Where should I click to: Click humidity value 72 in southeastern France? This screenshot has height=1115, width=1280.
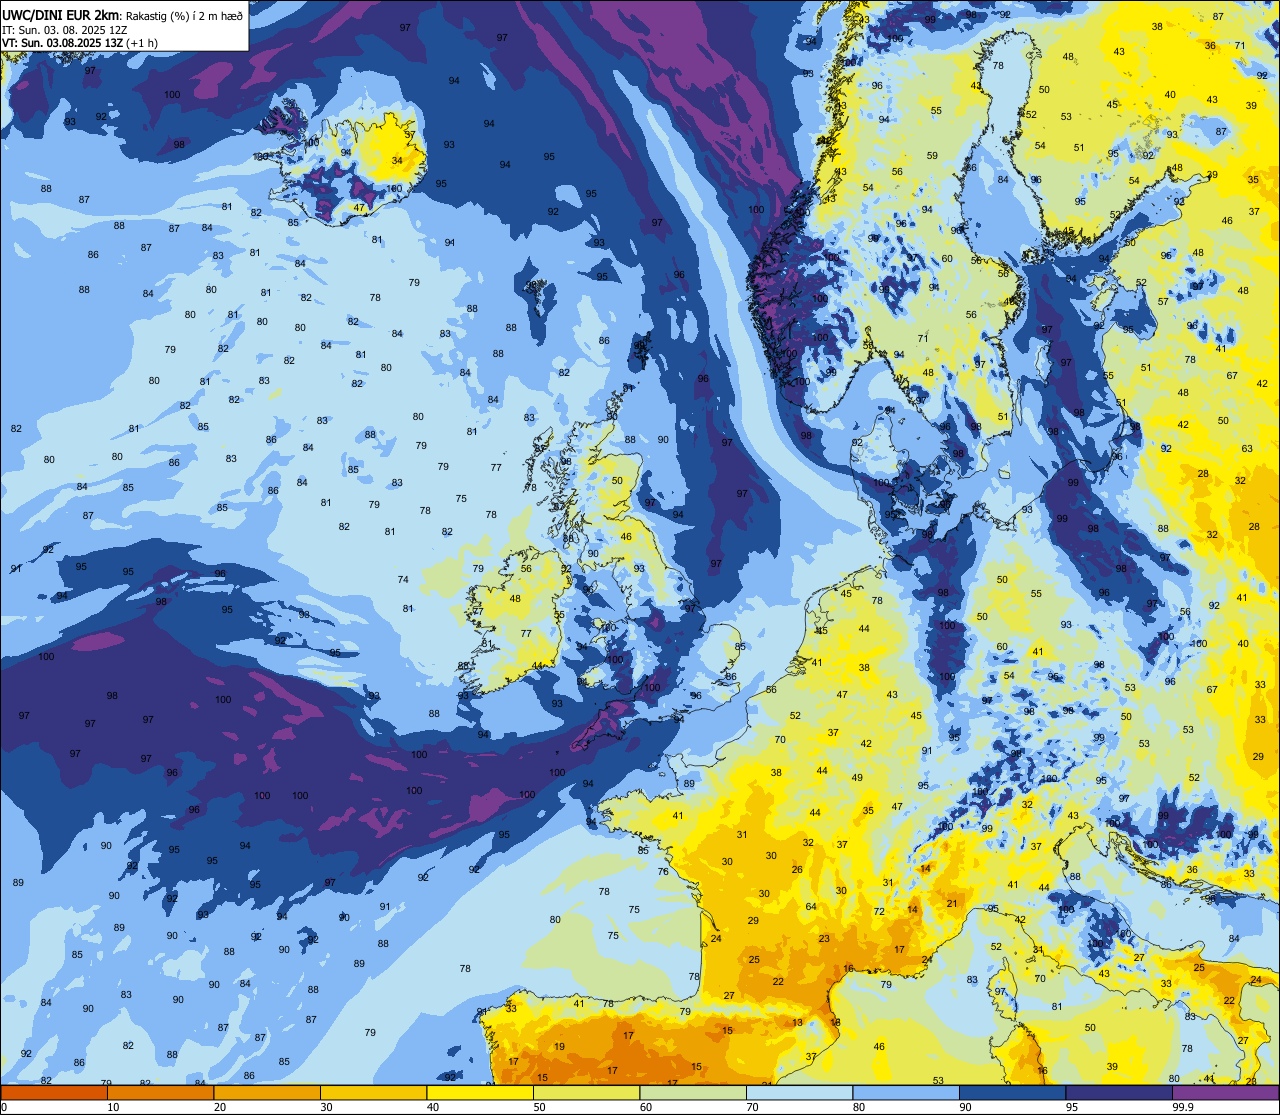point(879,912)
